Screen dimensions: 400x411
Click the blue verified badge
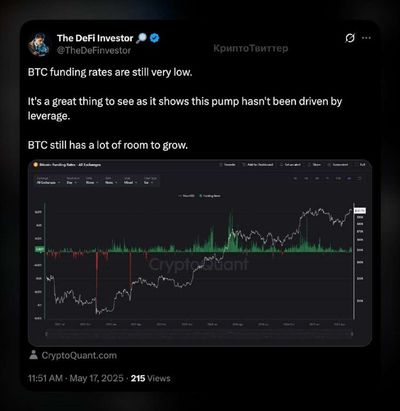point(154,38)
